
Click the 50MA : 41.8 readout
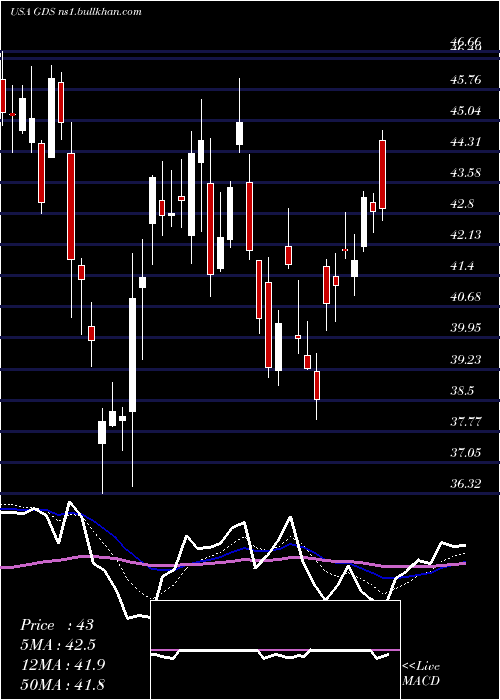coord(62,684)
